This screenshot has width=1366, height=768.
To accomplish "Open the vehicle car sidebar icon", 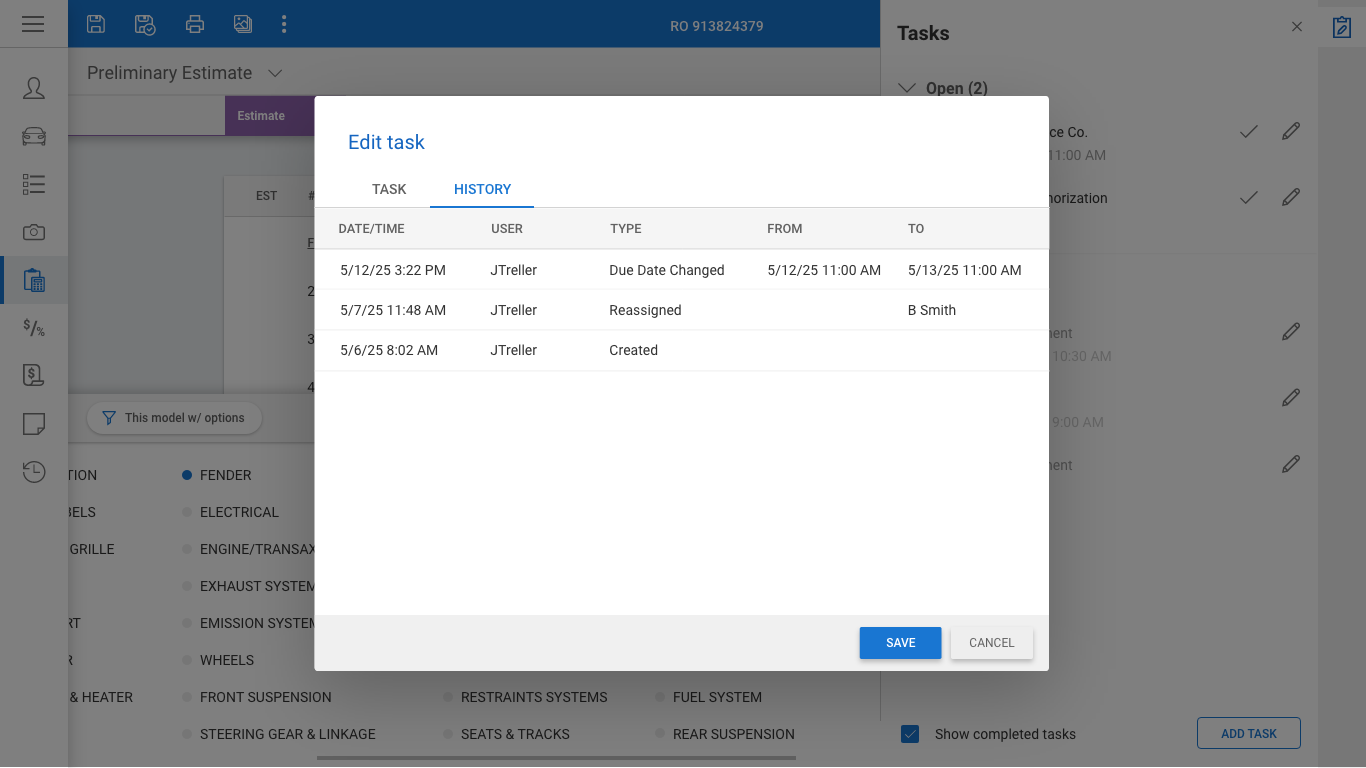I will pyautogui.click(x=34, y=136).
